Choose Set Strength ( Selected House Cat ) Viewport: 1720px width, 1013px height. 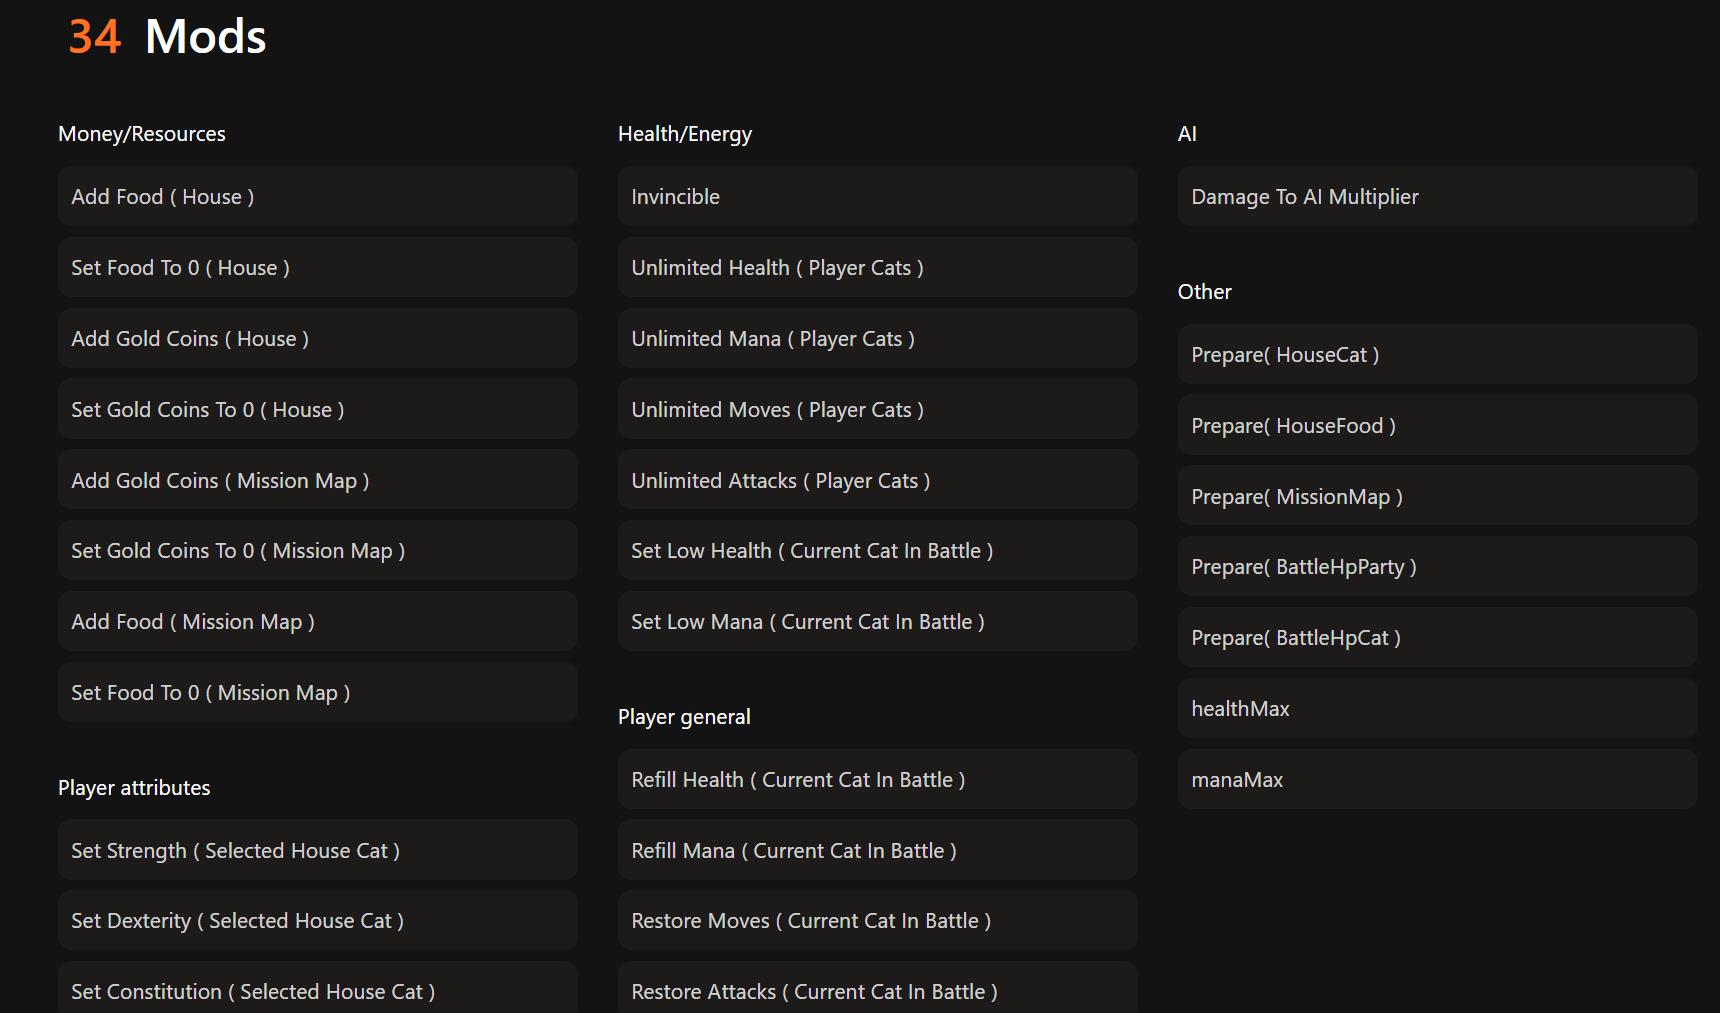coord(316,851)
